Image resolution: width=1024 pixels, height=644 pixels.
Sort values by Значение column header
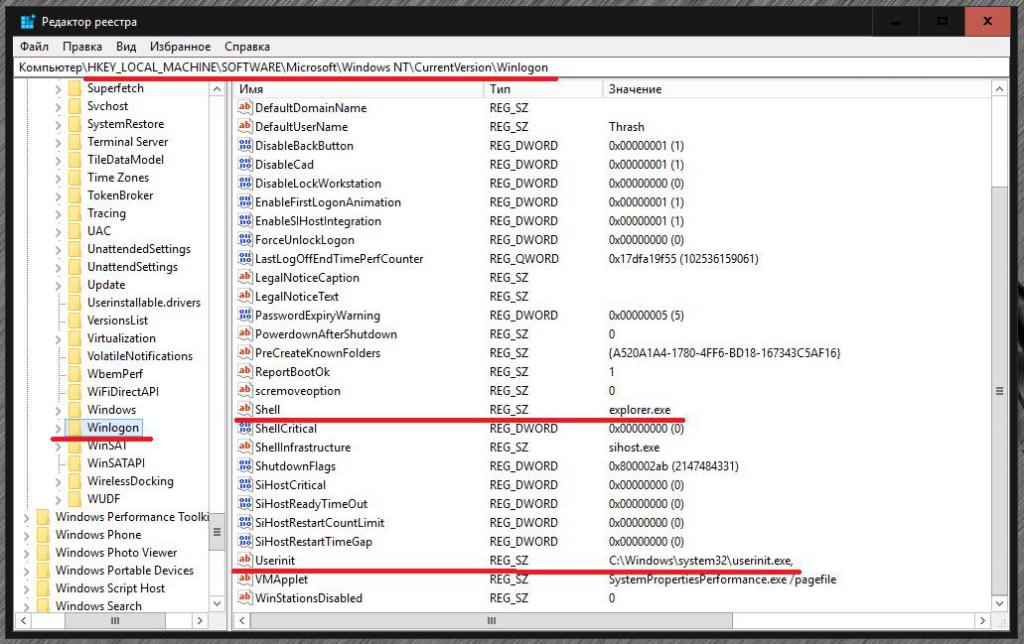click(797, 89)
